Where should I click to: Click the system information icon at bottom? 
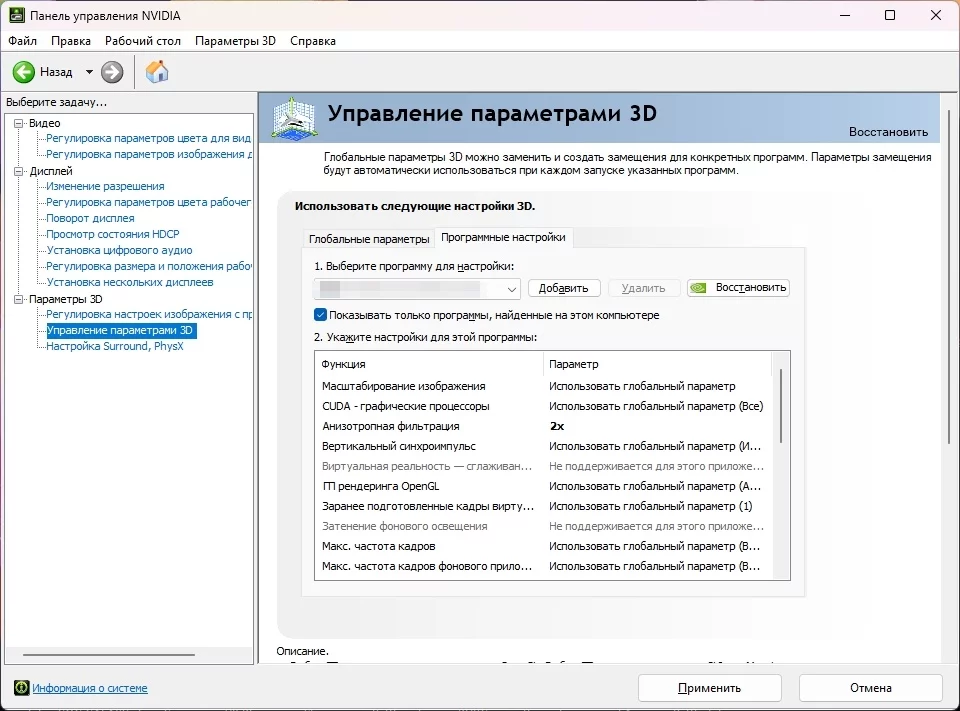[x=21, y=688]
